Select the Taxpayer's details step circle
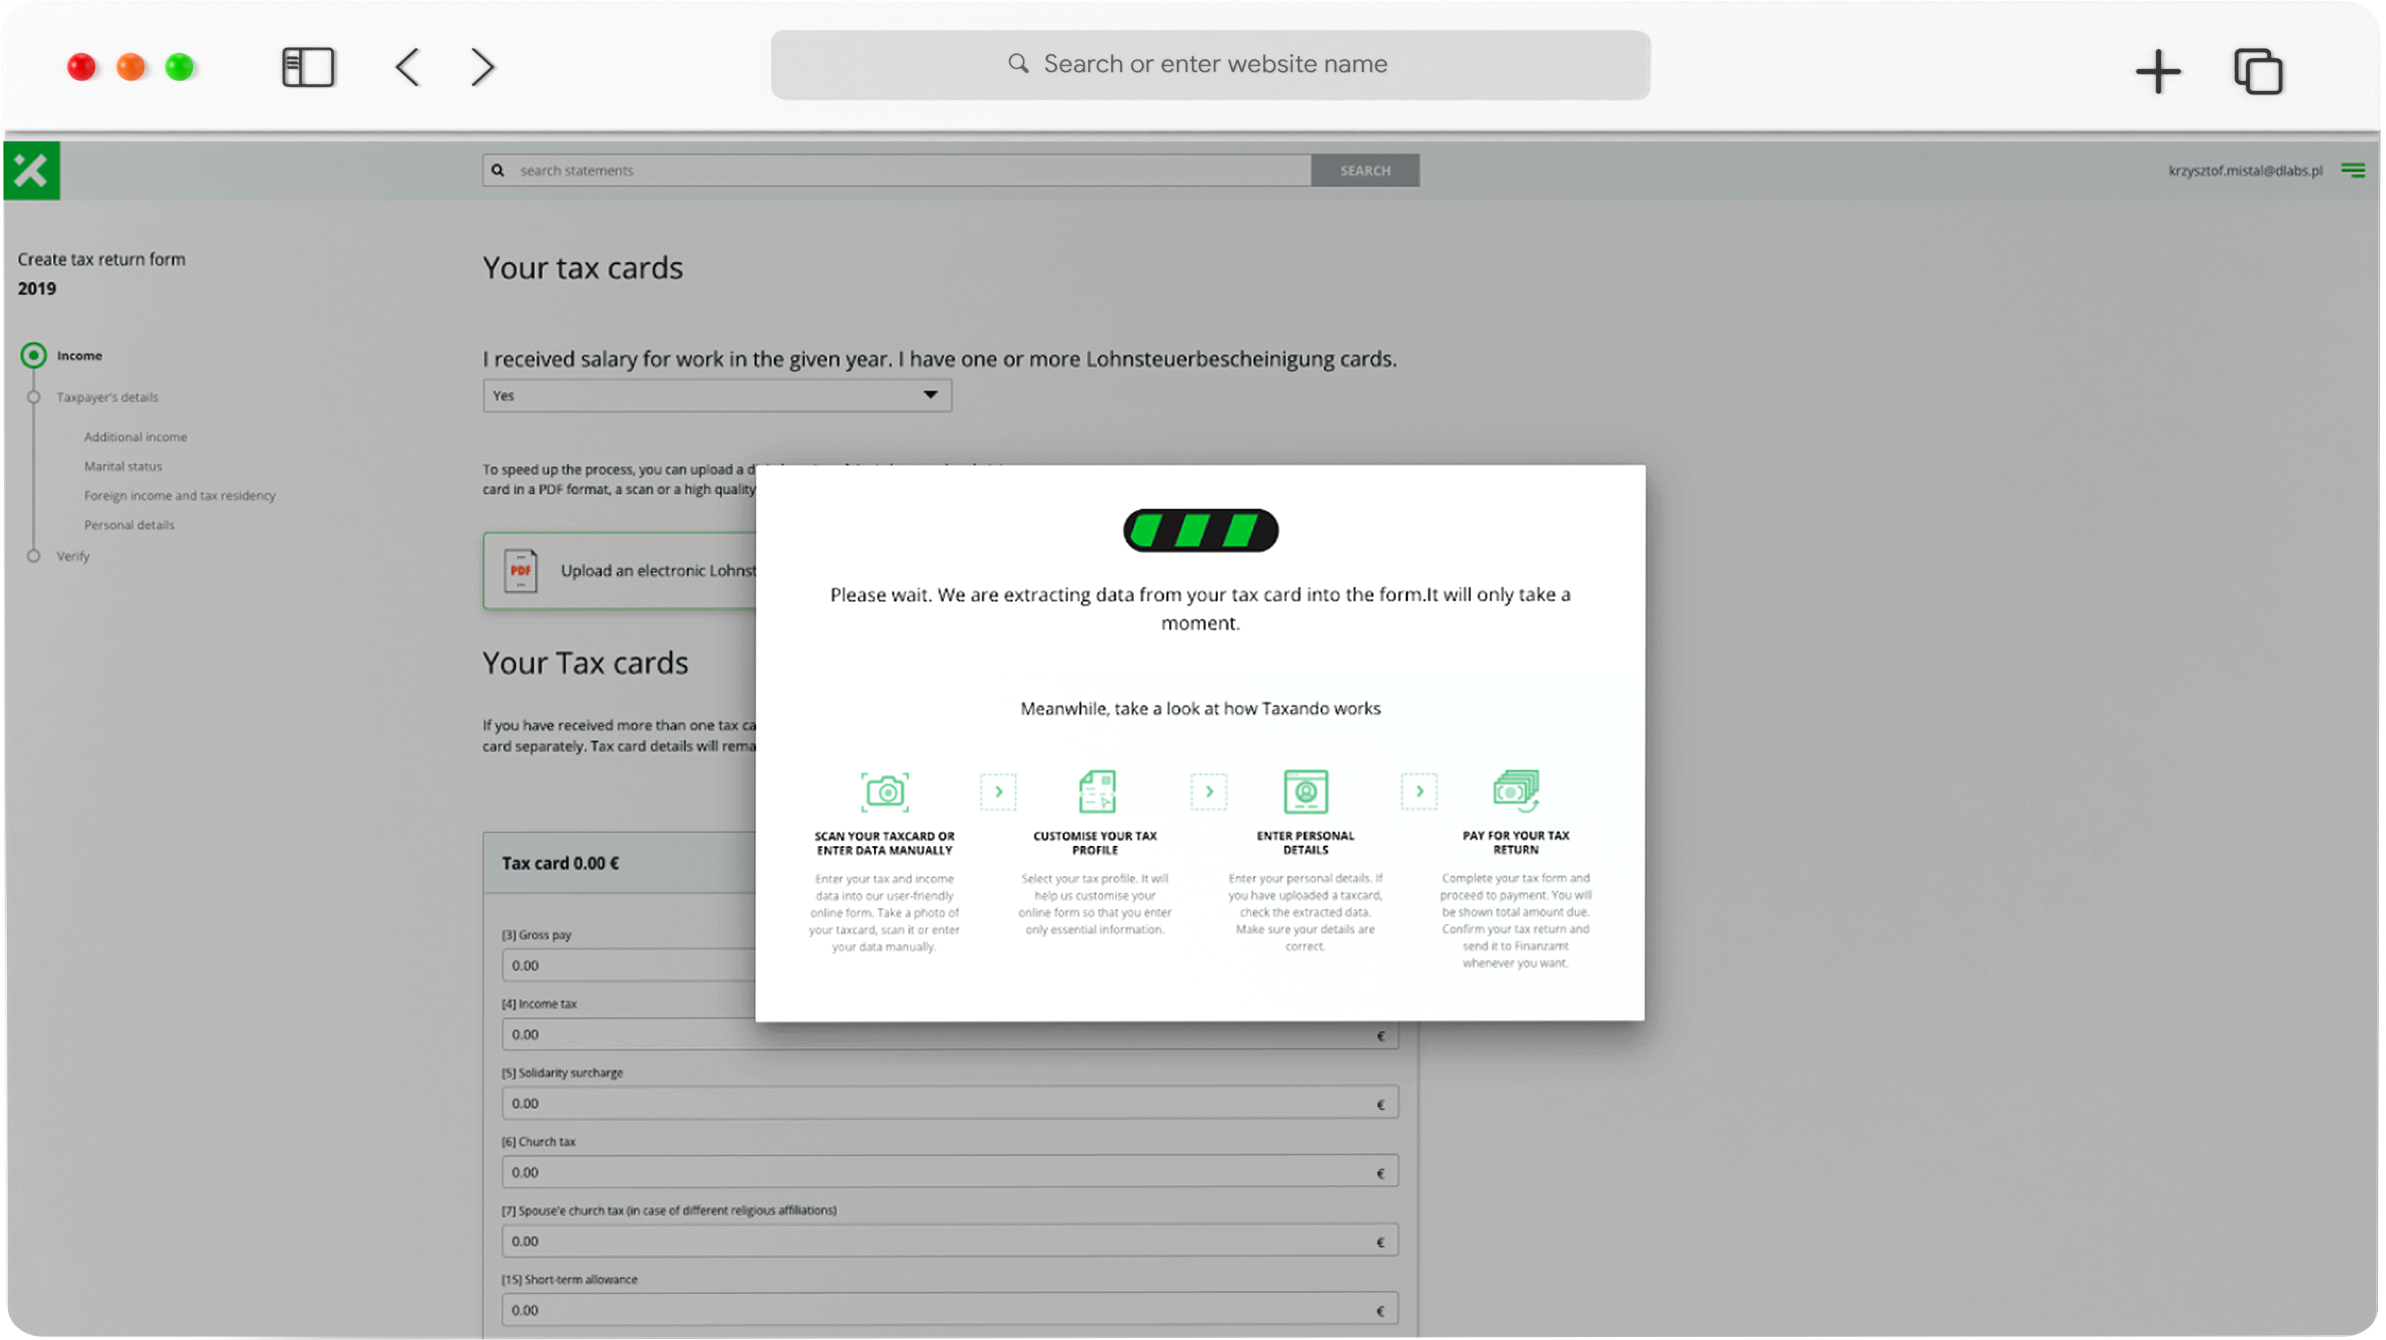The image size is (2386, 1340). (x=34, y=397)
